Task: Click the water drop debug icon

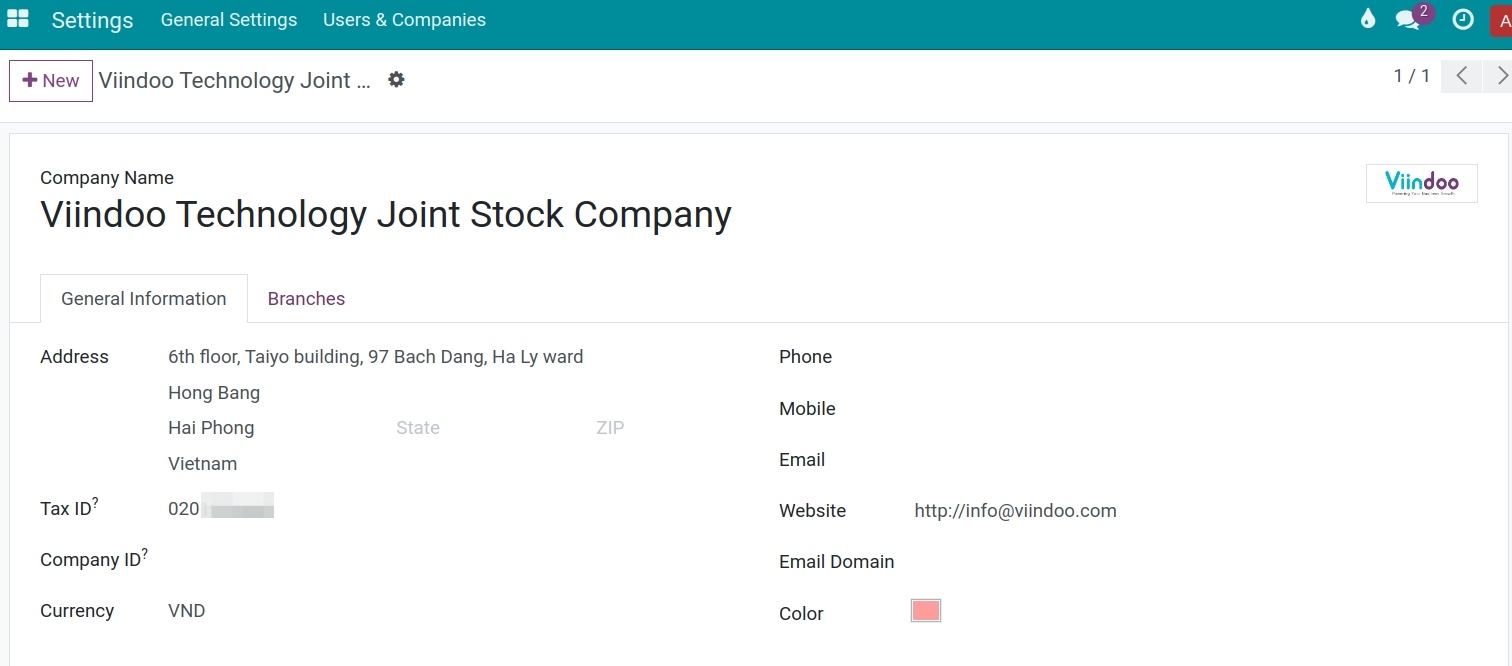Action: pyautogui.click(x=1368, y=19)
